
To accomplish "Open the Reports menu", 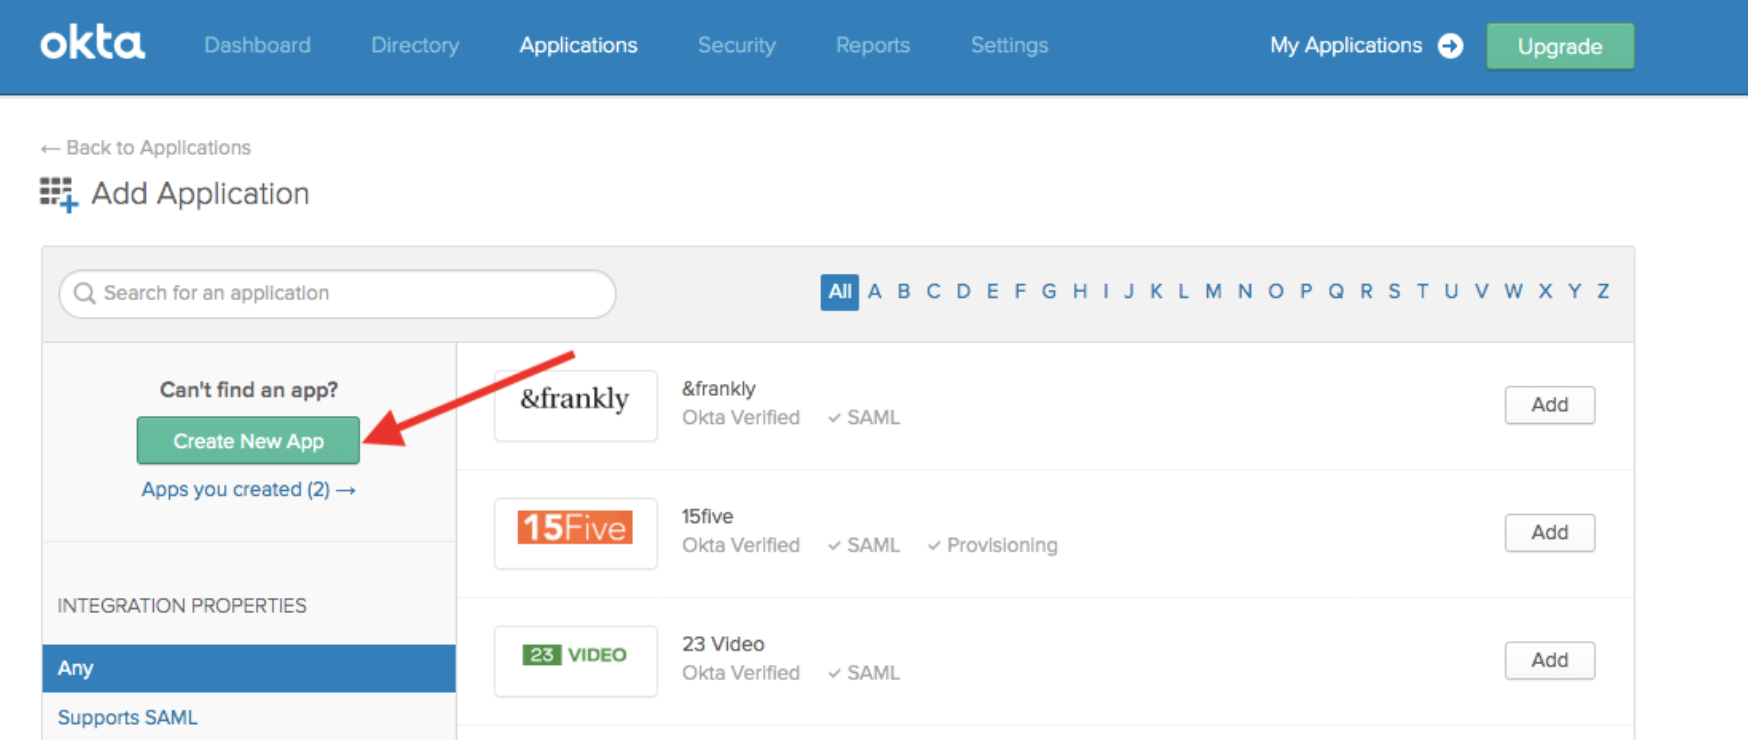I will coord(873,45).
